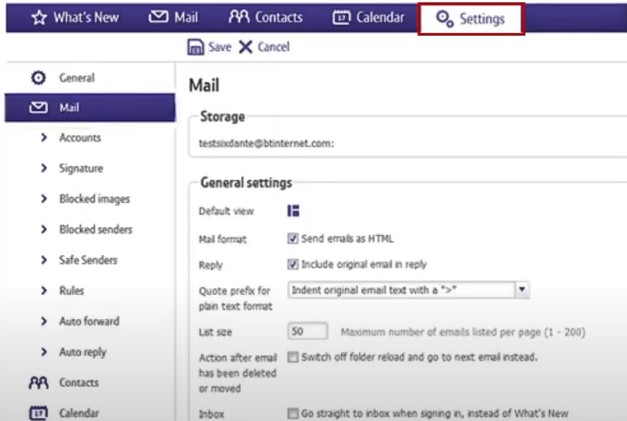Open Blocked images settings
627x421 pixels.
coord(94,199)
